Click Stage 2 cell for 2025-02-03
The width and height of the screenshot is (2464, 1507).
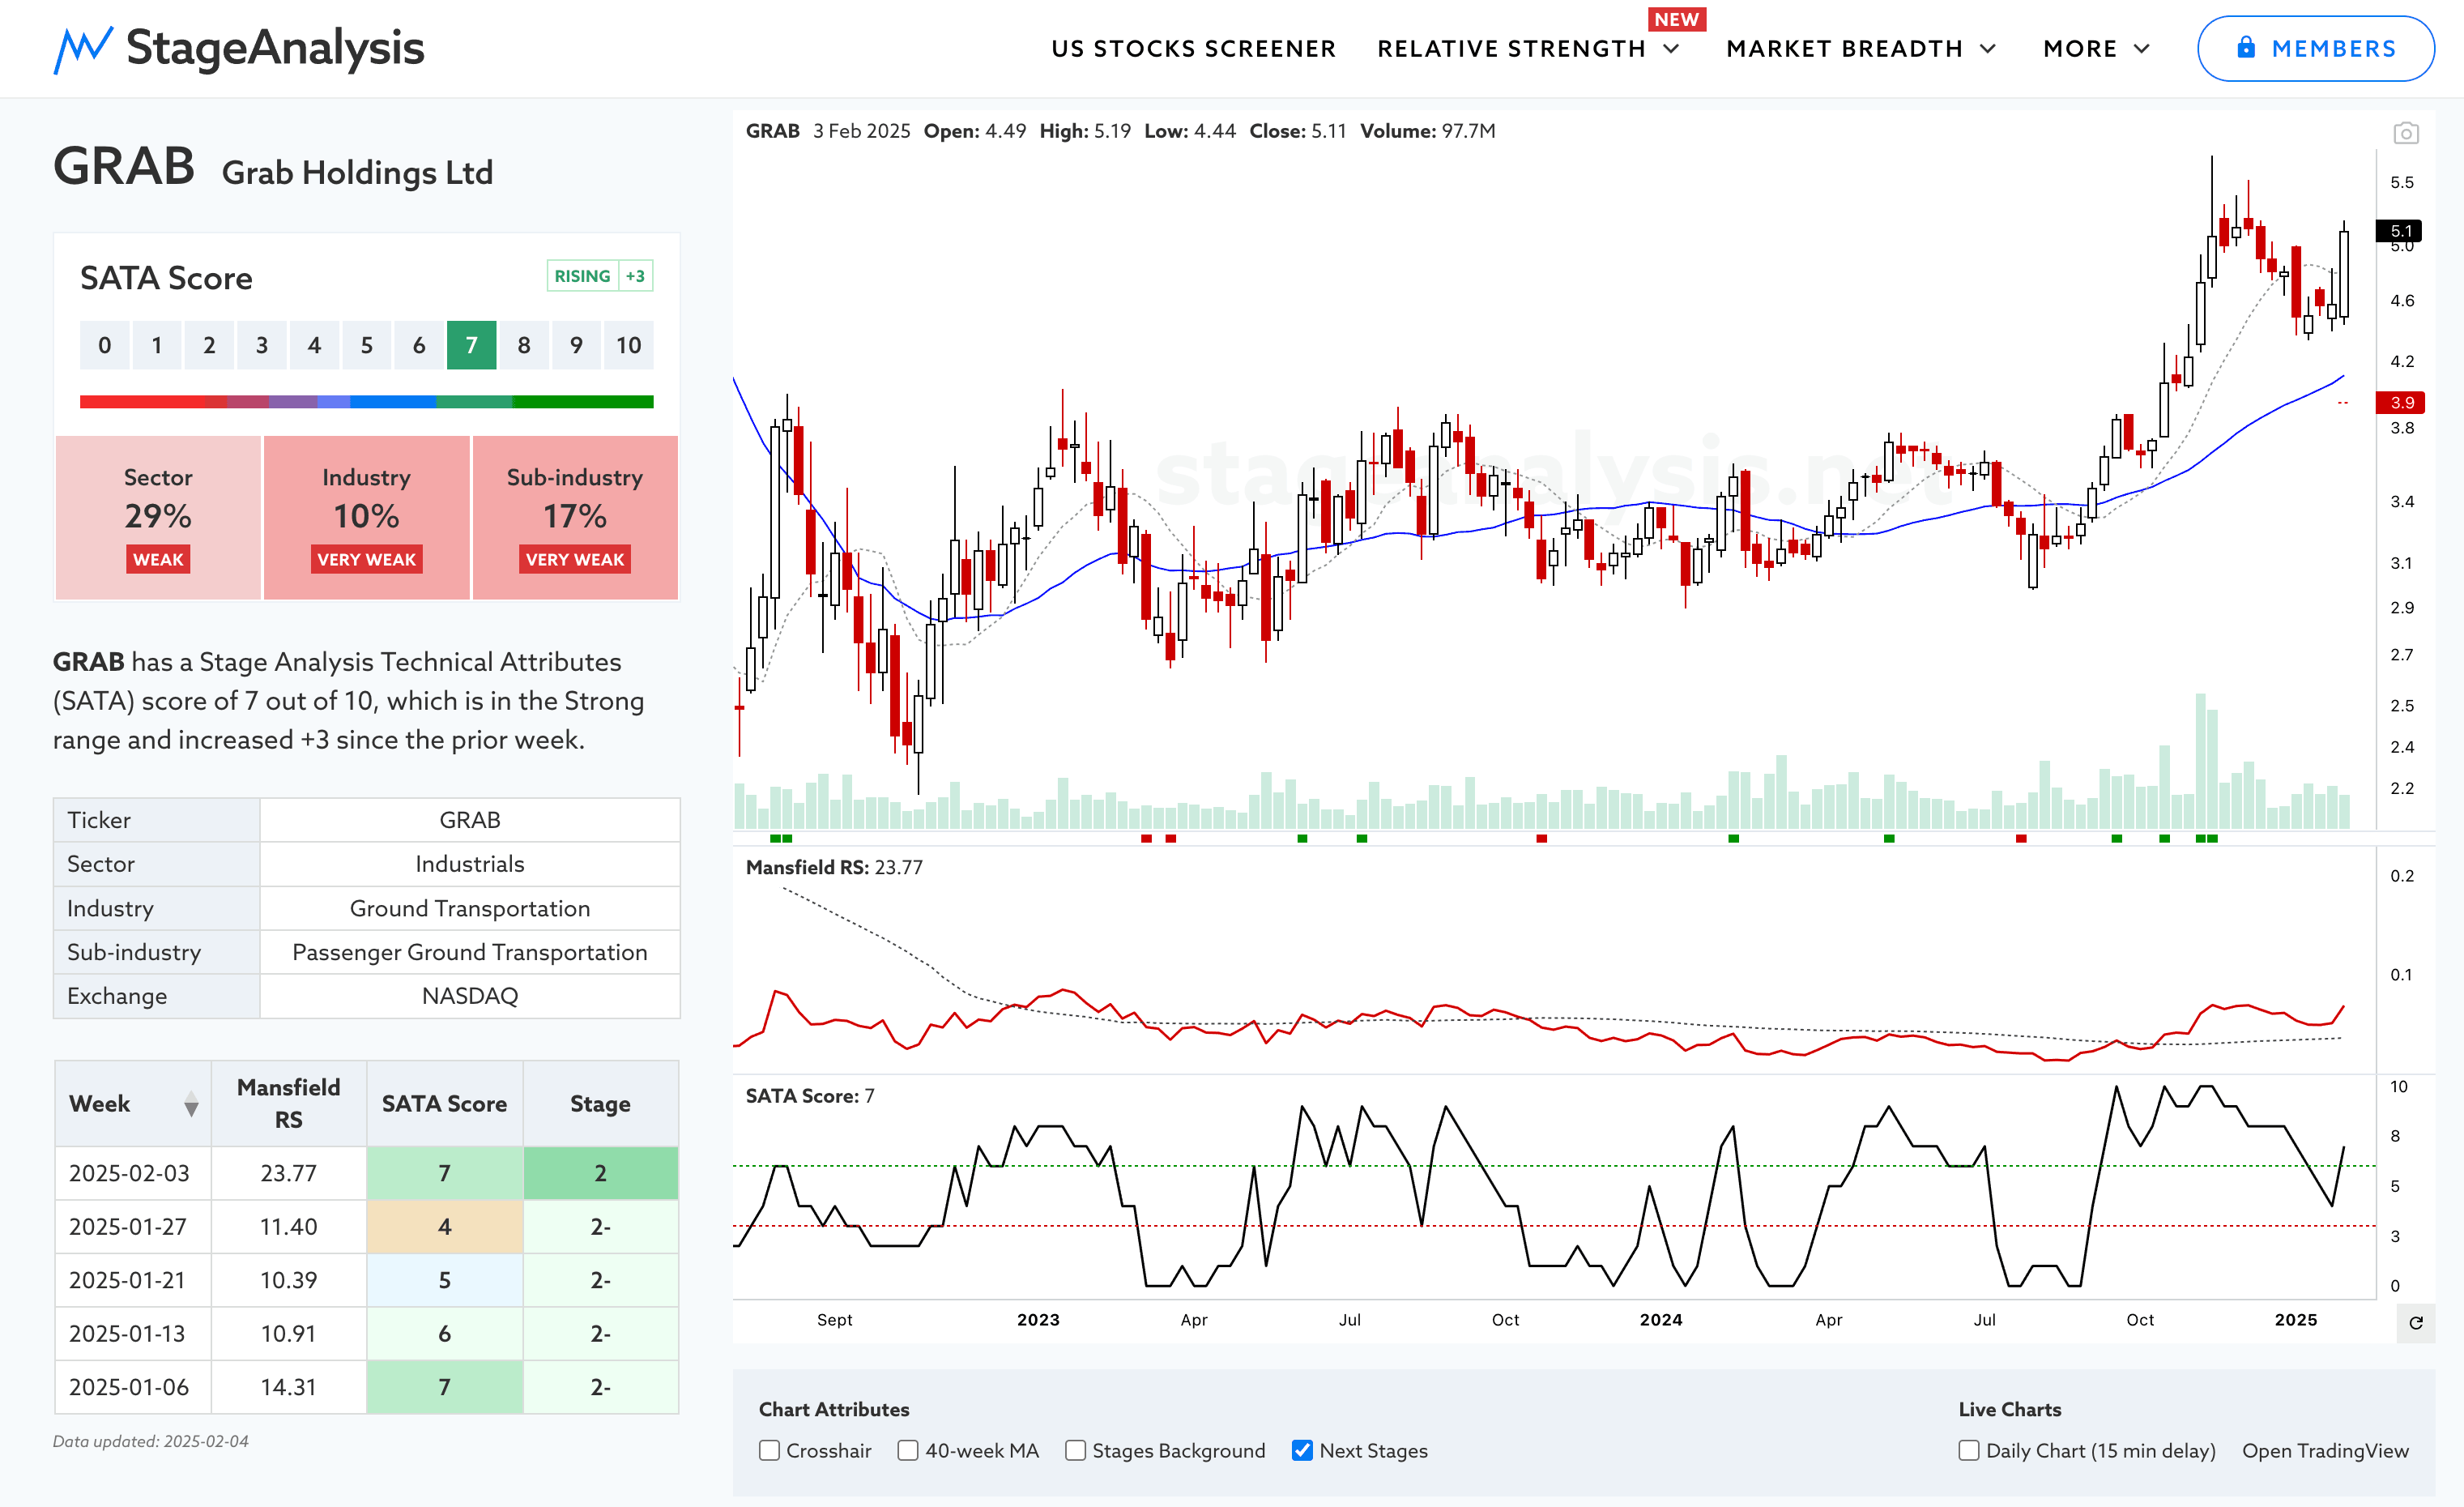pos(600,1173)
